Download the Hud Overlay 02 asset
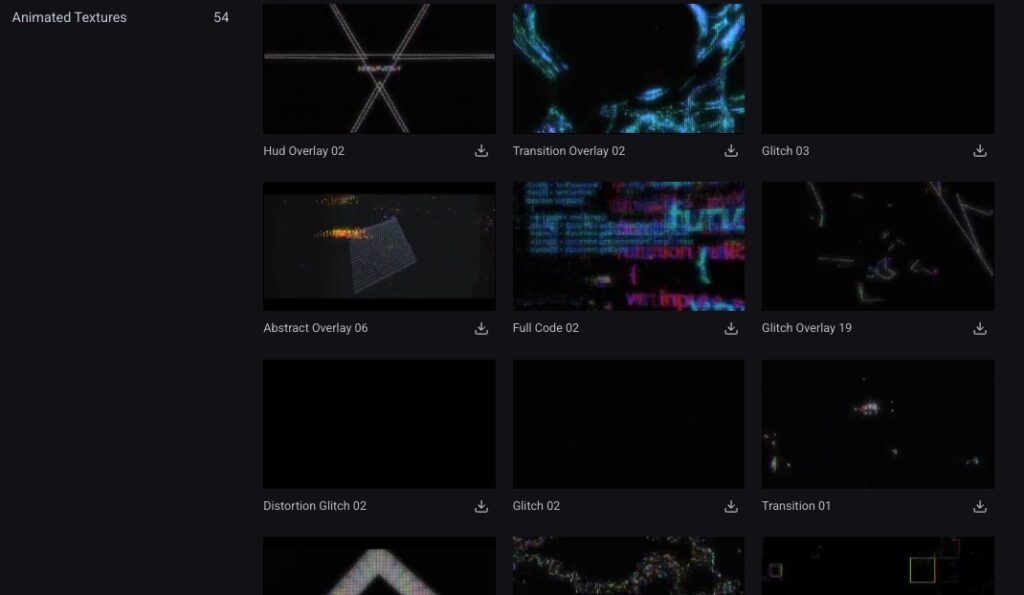Screen dimensions: 1024x595 tap(481, 151)
